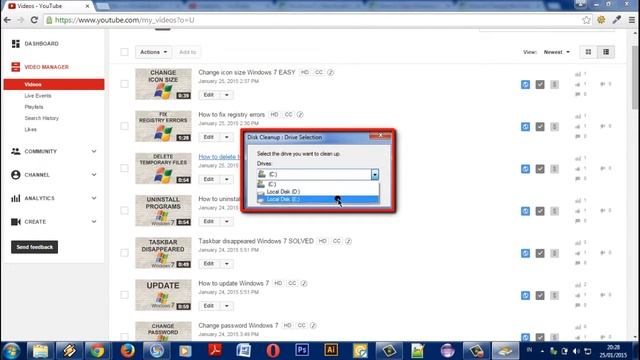Reload the YouTube page
Viewport: 640px width, 360px height.
point(34,20)
